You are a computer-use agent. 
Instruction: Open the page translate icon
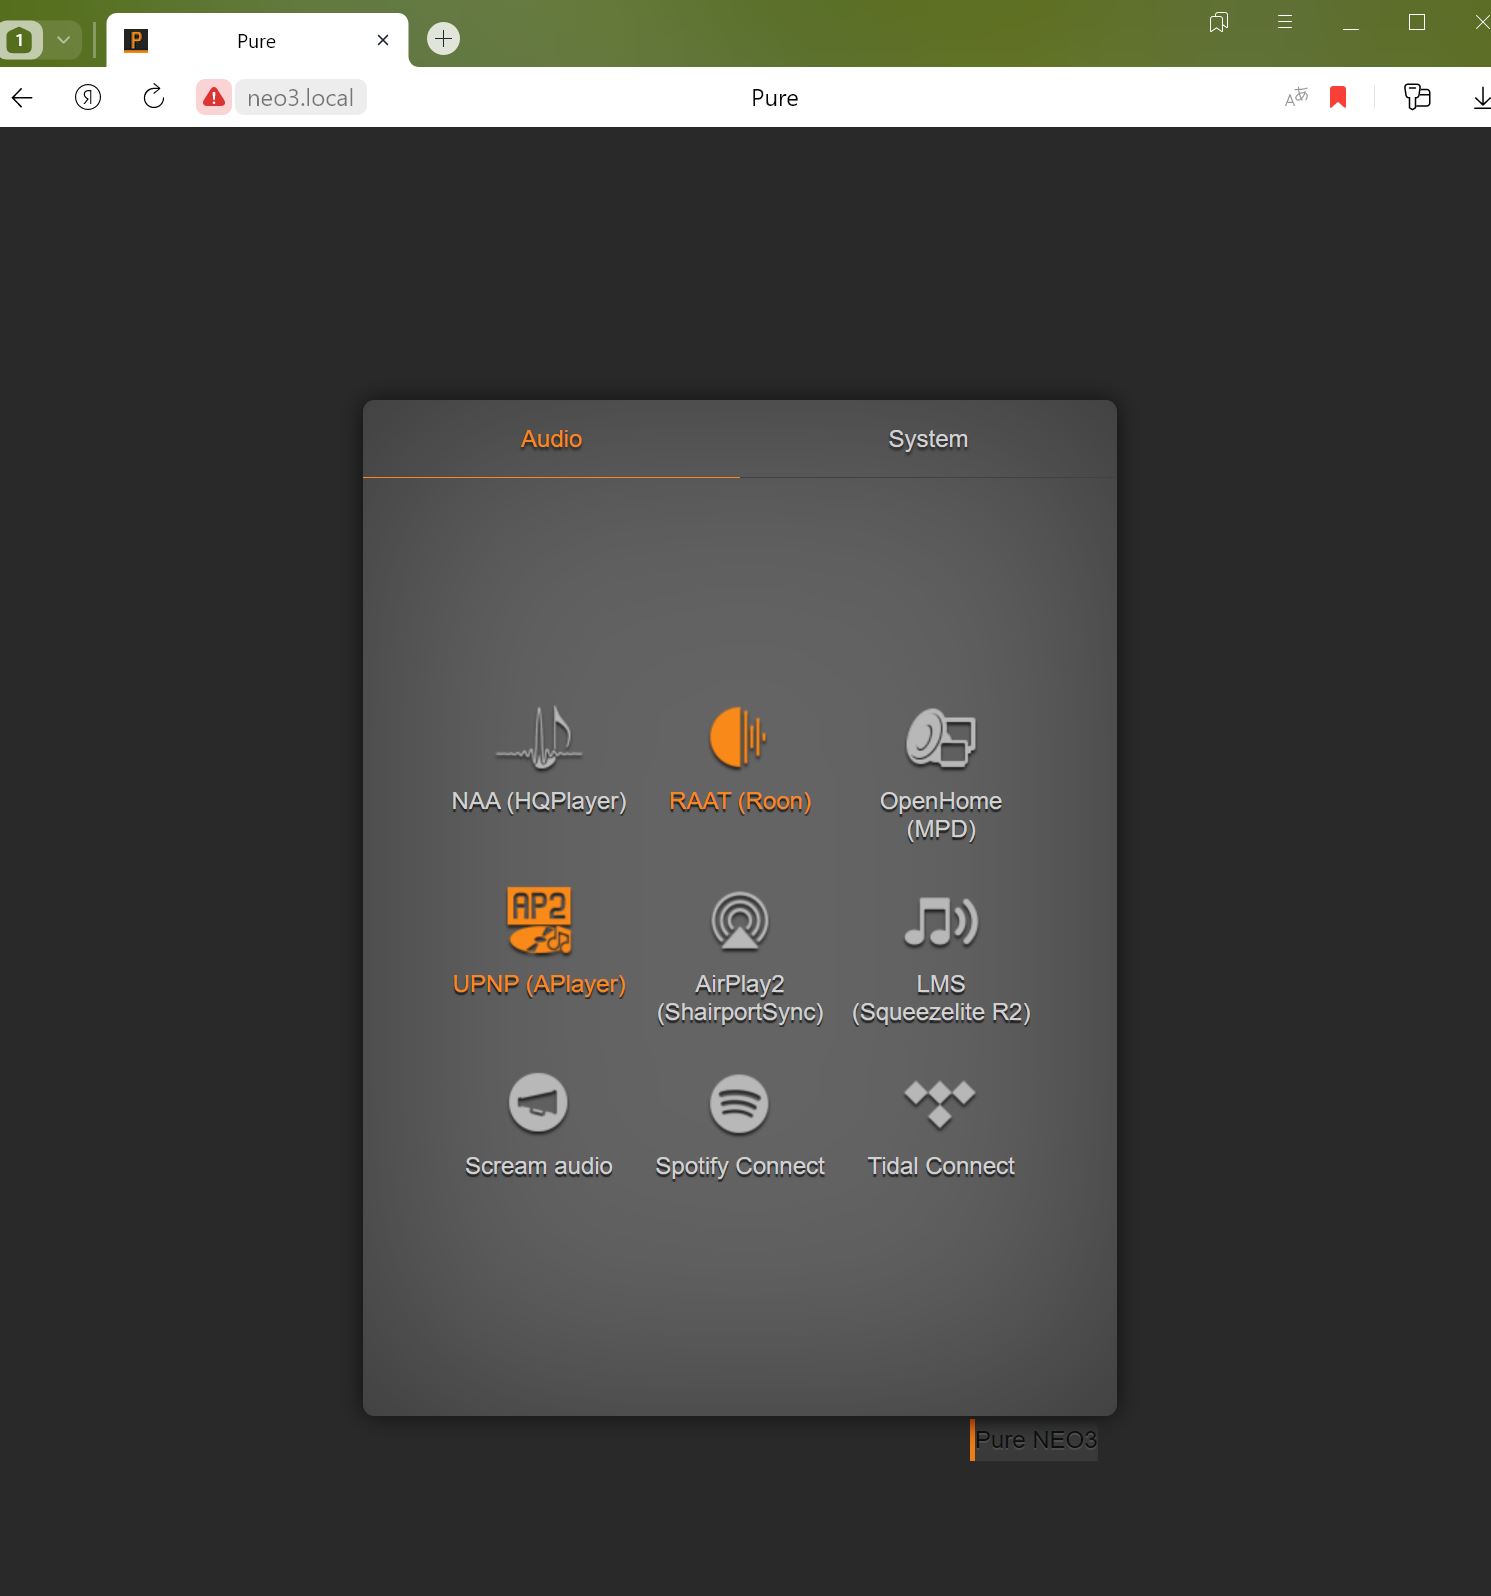click(x=1296, y=97)
